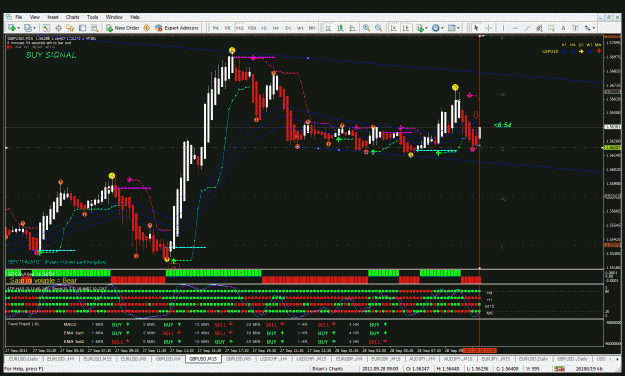625x376 pixels.
Task: Switch timeframe to MN
Action: pyautogui.click(x=312, y=28)
